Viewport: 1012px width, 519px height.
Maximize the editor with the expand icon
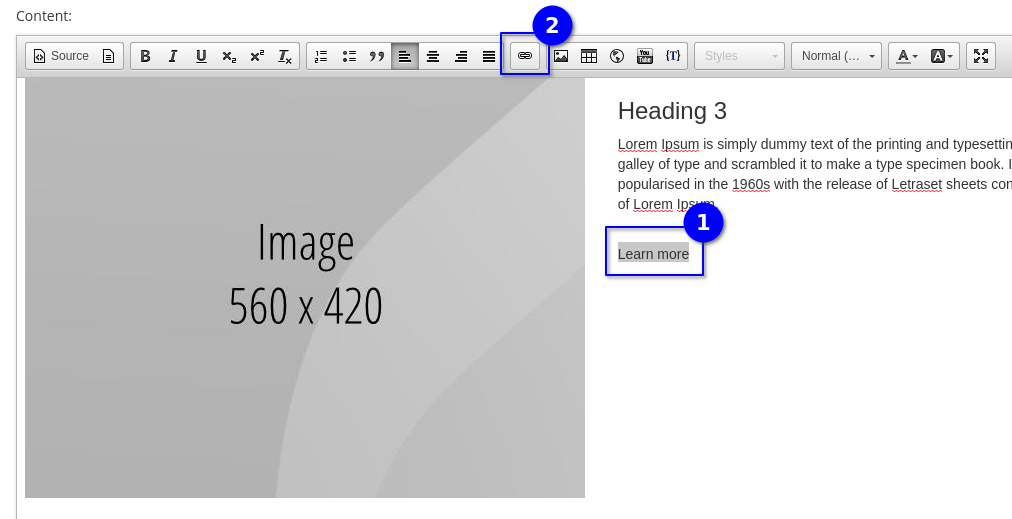pos(980,56)
